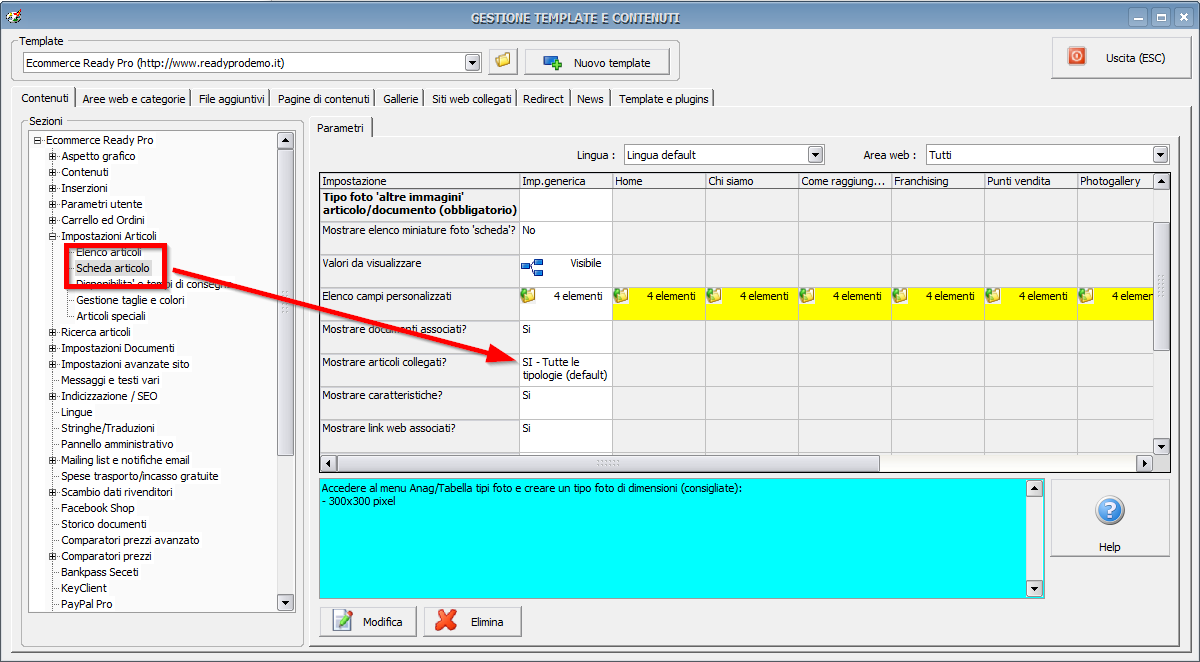1200x662 pixels.
Task: Select Facebook Shop in the tree
Action: click(x=97, y=508)
